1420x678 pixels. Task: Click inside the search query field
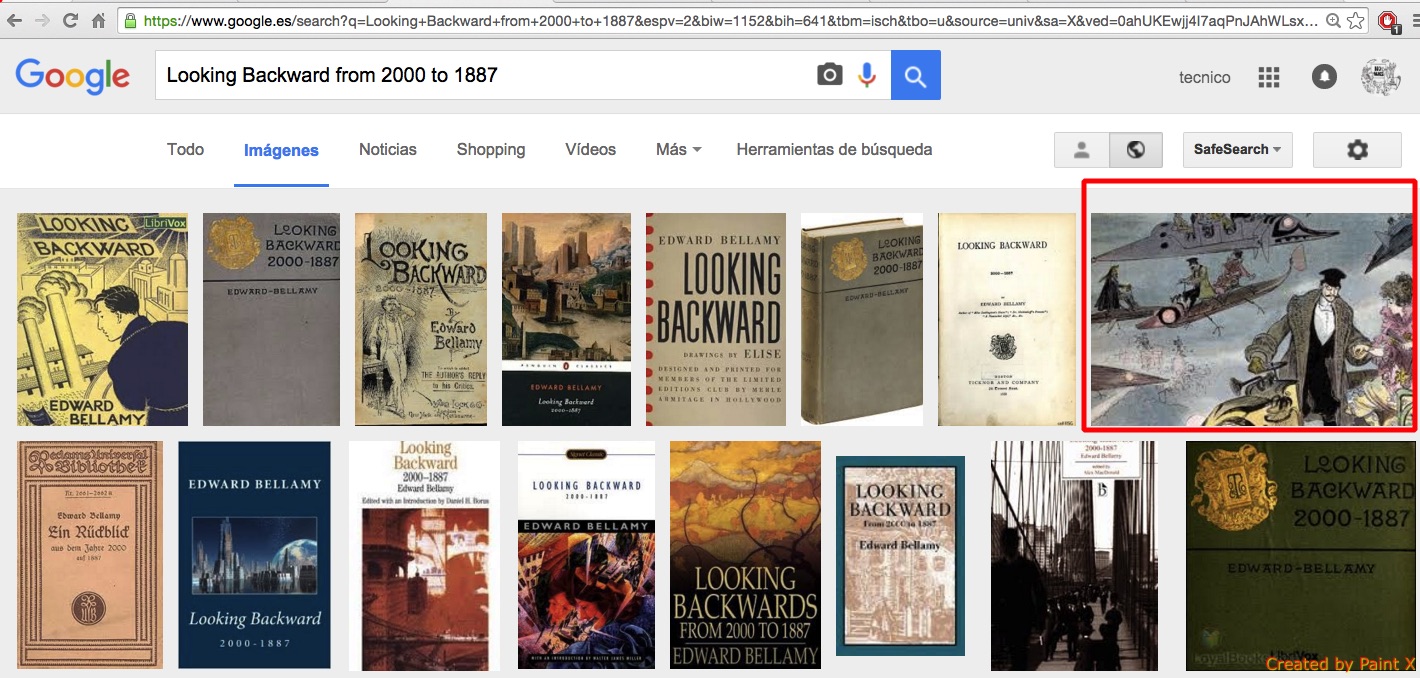[x=480, y=75]
